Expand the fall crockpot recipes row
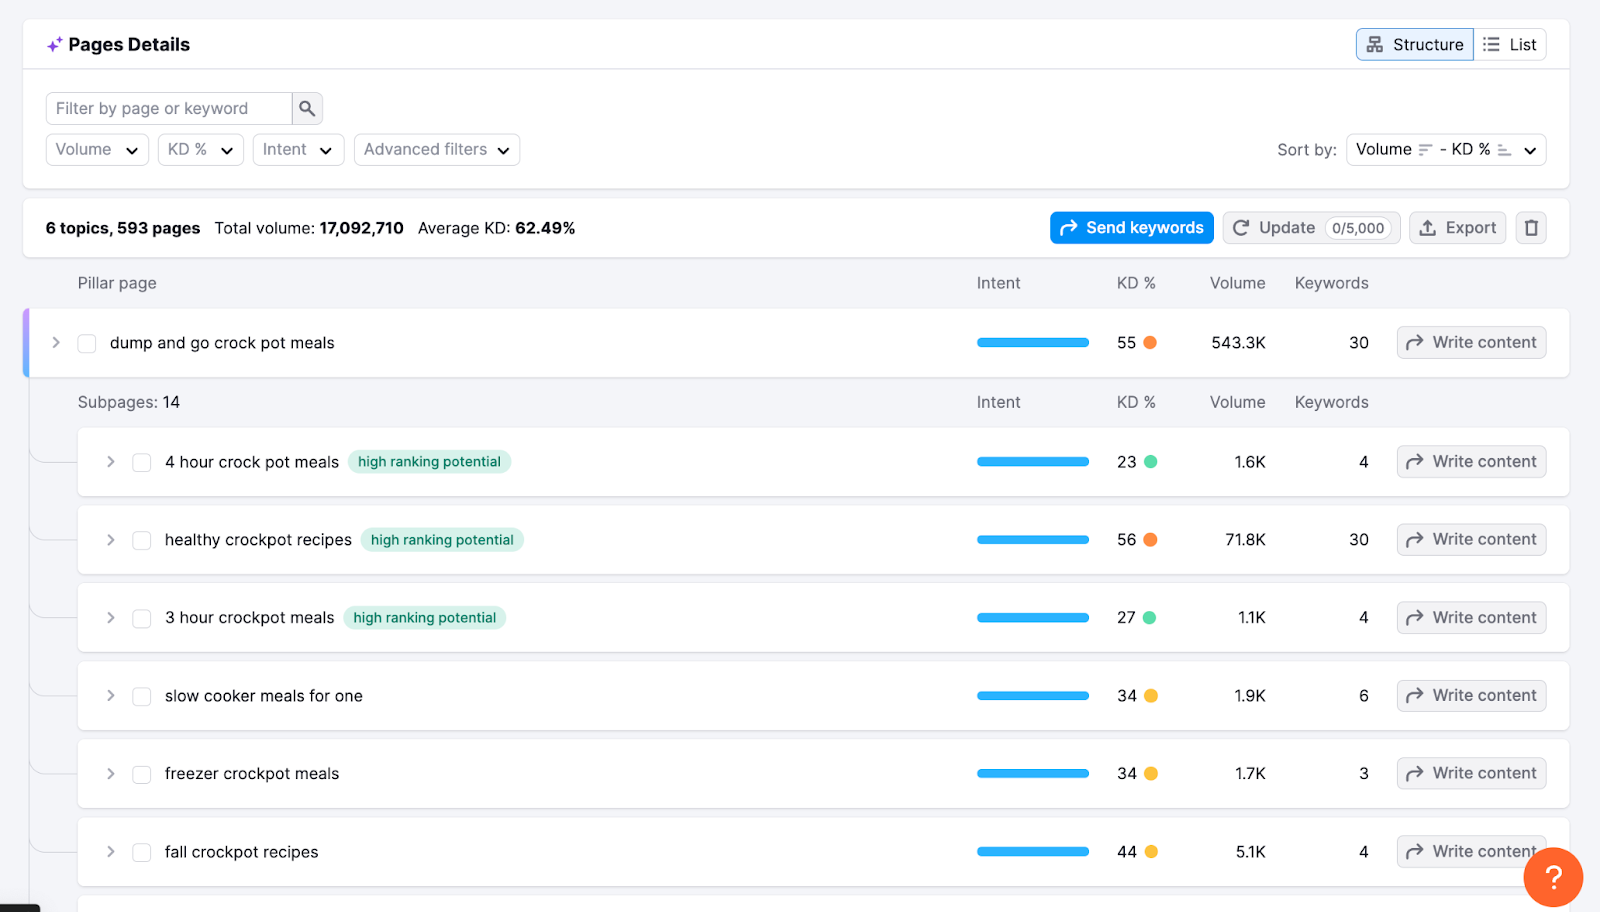The image size is (1600, 912). pos(111,852)
